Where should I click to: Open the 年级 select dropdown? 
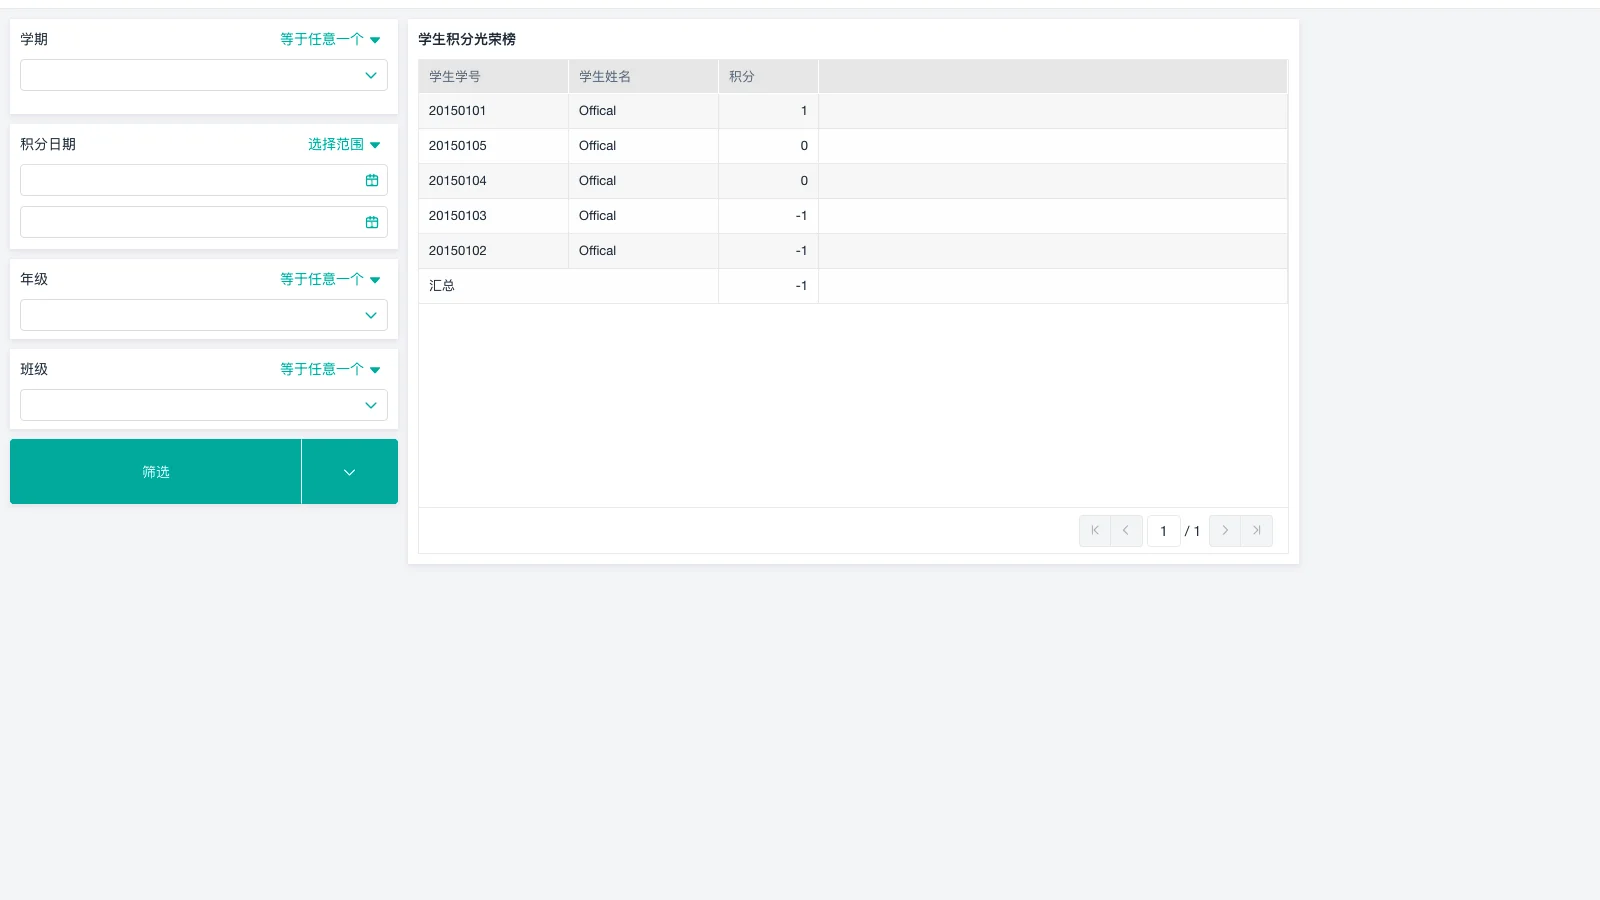point(204,316)
